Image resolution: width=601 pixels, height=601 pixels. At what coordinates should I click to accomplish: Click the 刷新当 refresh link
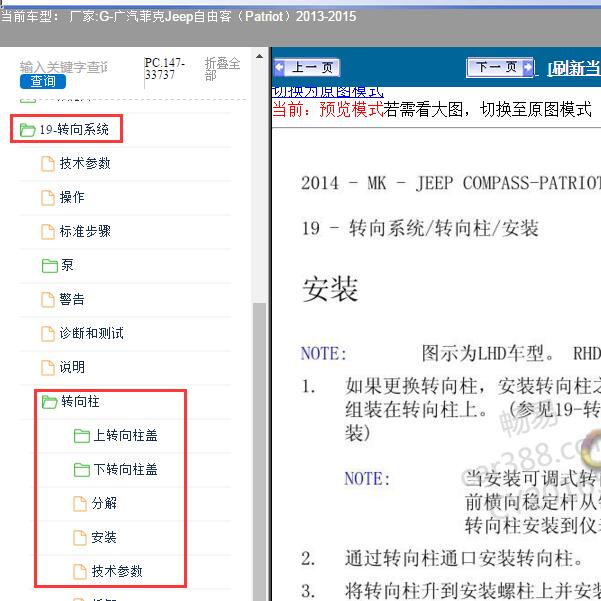click(x=574, y=69)
